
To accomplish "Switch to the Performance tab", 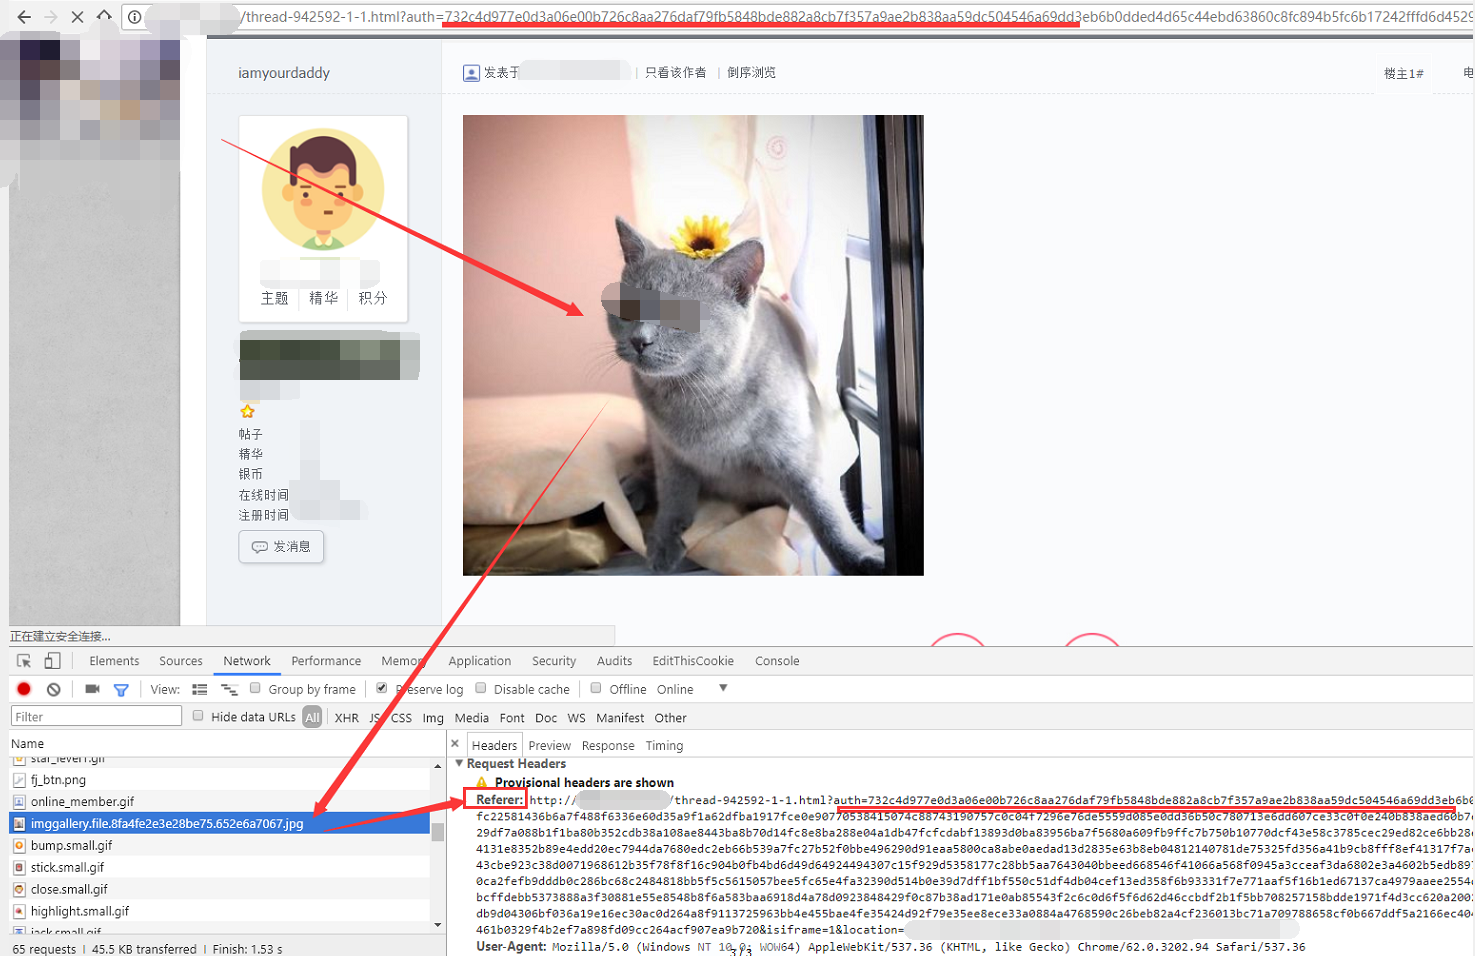I will pos(326,661).
